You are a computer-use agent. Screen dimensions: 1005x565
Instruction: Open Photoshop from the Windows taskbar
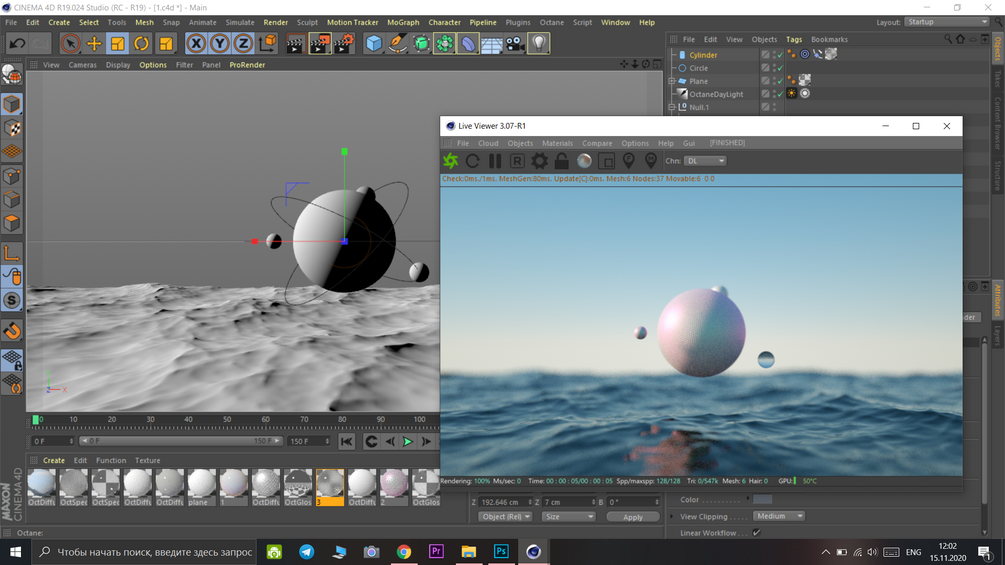[x=501, y=551]
